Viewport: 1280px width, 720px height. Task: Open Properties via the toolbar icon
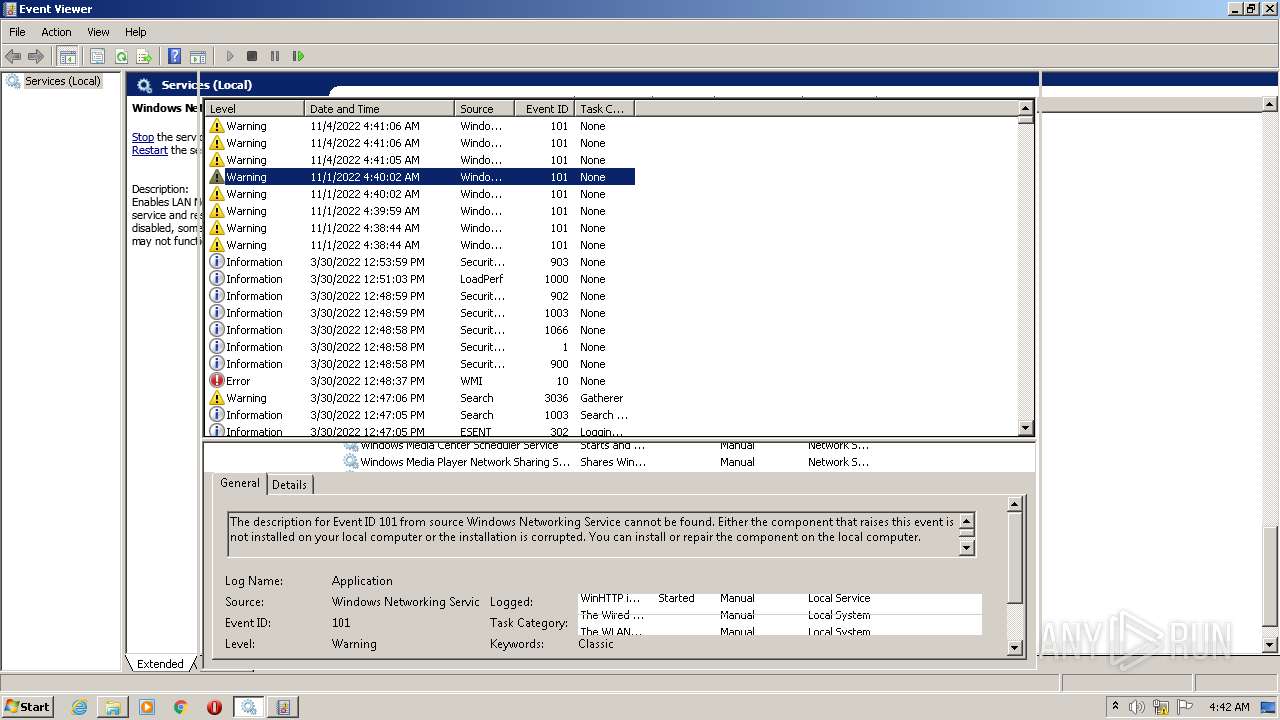[x=97, y=56]
